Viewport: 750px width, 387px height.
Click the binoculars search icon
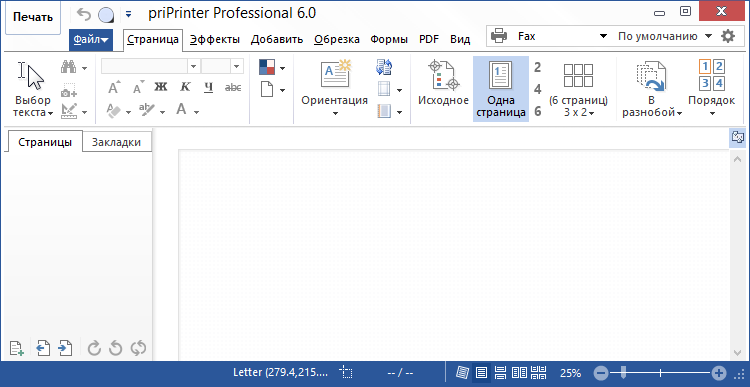pos(69,67)
